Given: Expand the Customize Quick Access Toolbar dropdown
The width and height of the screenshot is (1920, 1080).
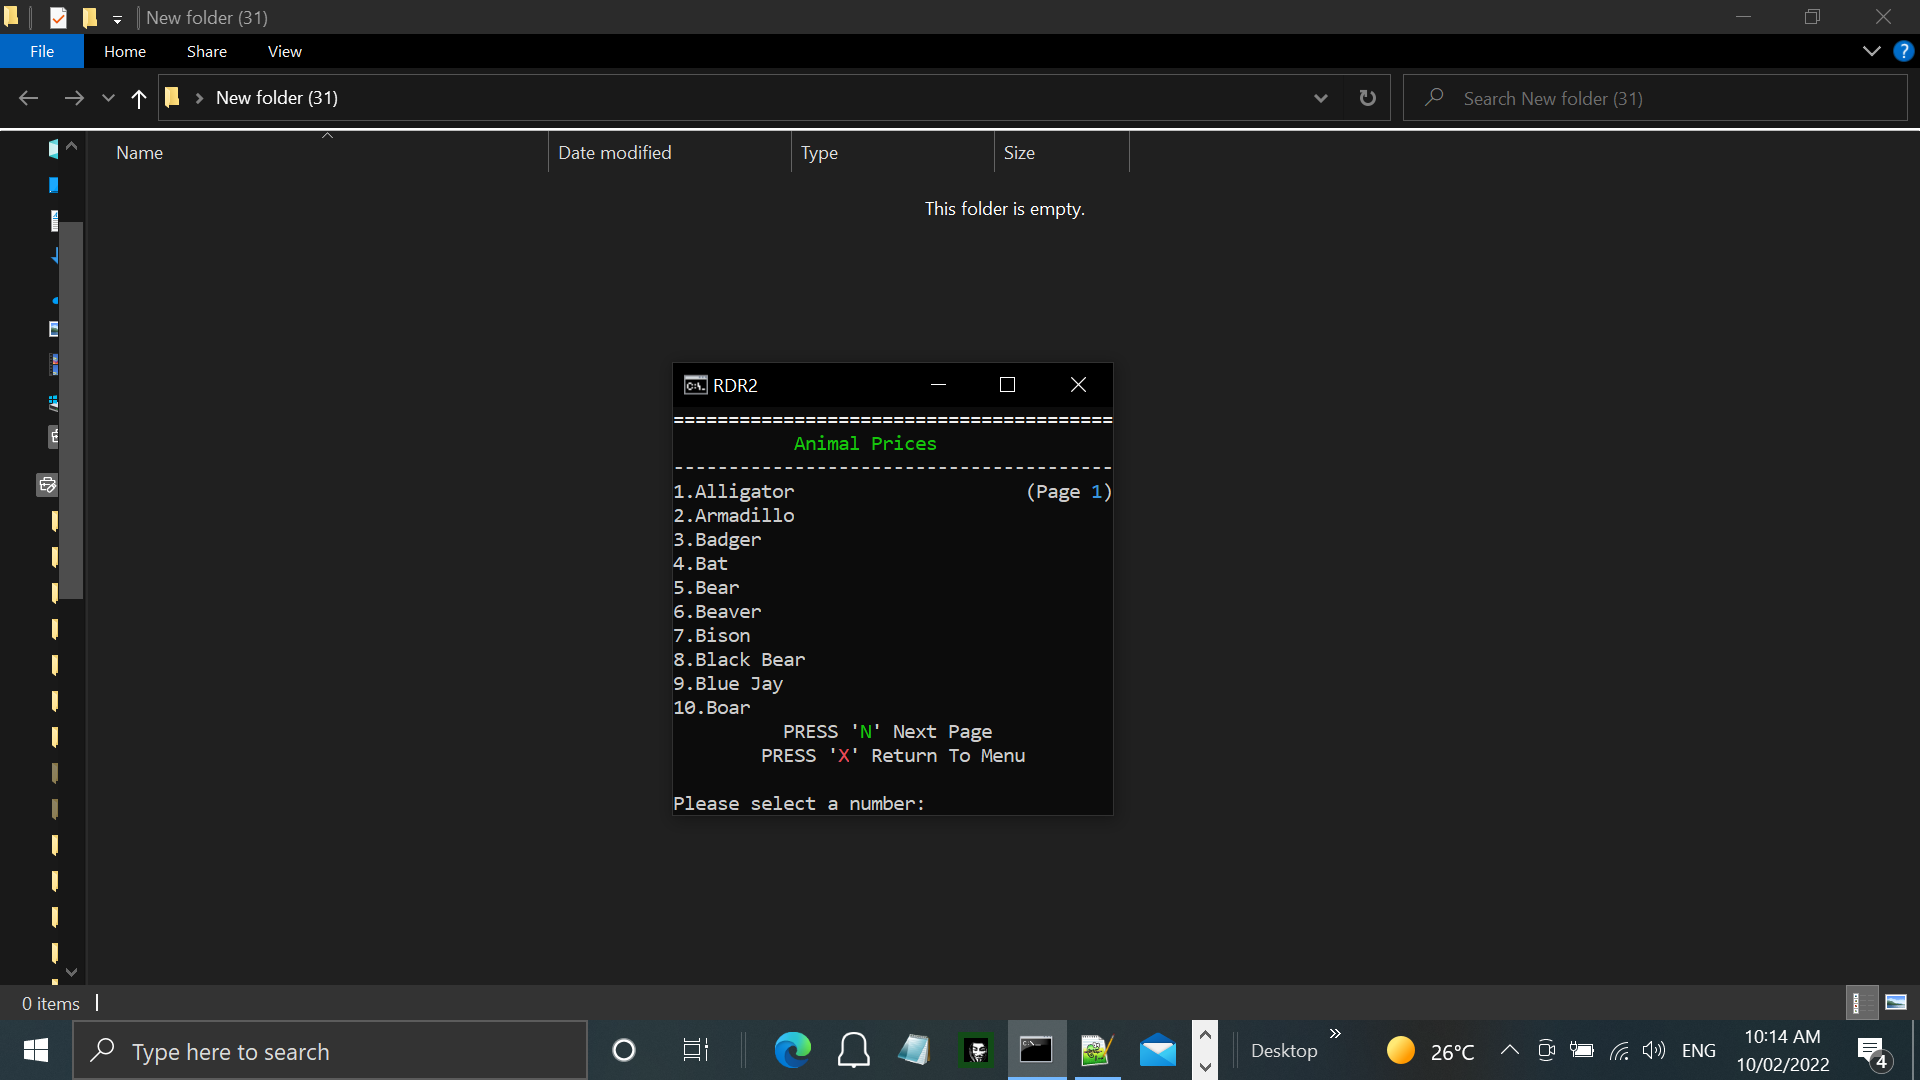Looking at the screenshot, I should (117, 19).
